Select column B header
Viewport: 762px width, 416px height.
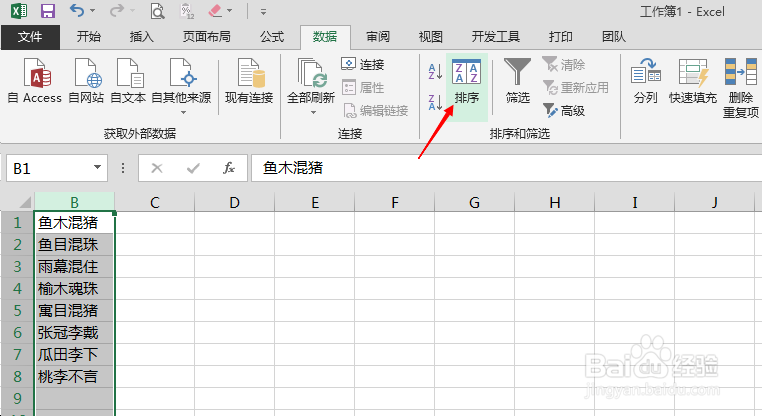74,202
